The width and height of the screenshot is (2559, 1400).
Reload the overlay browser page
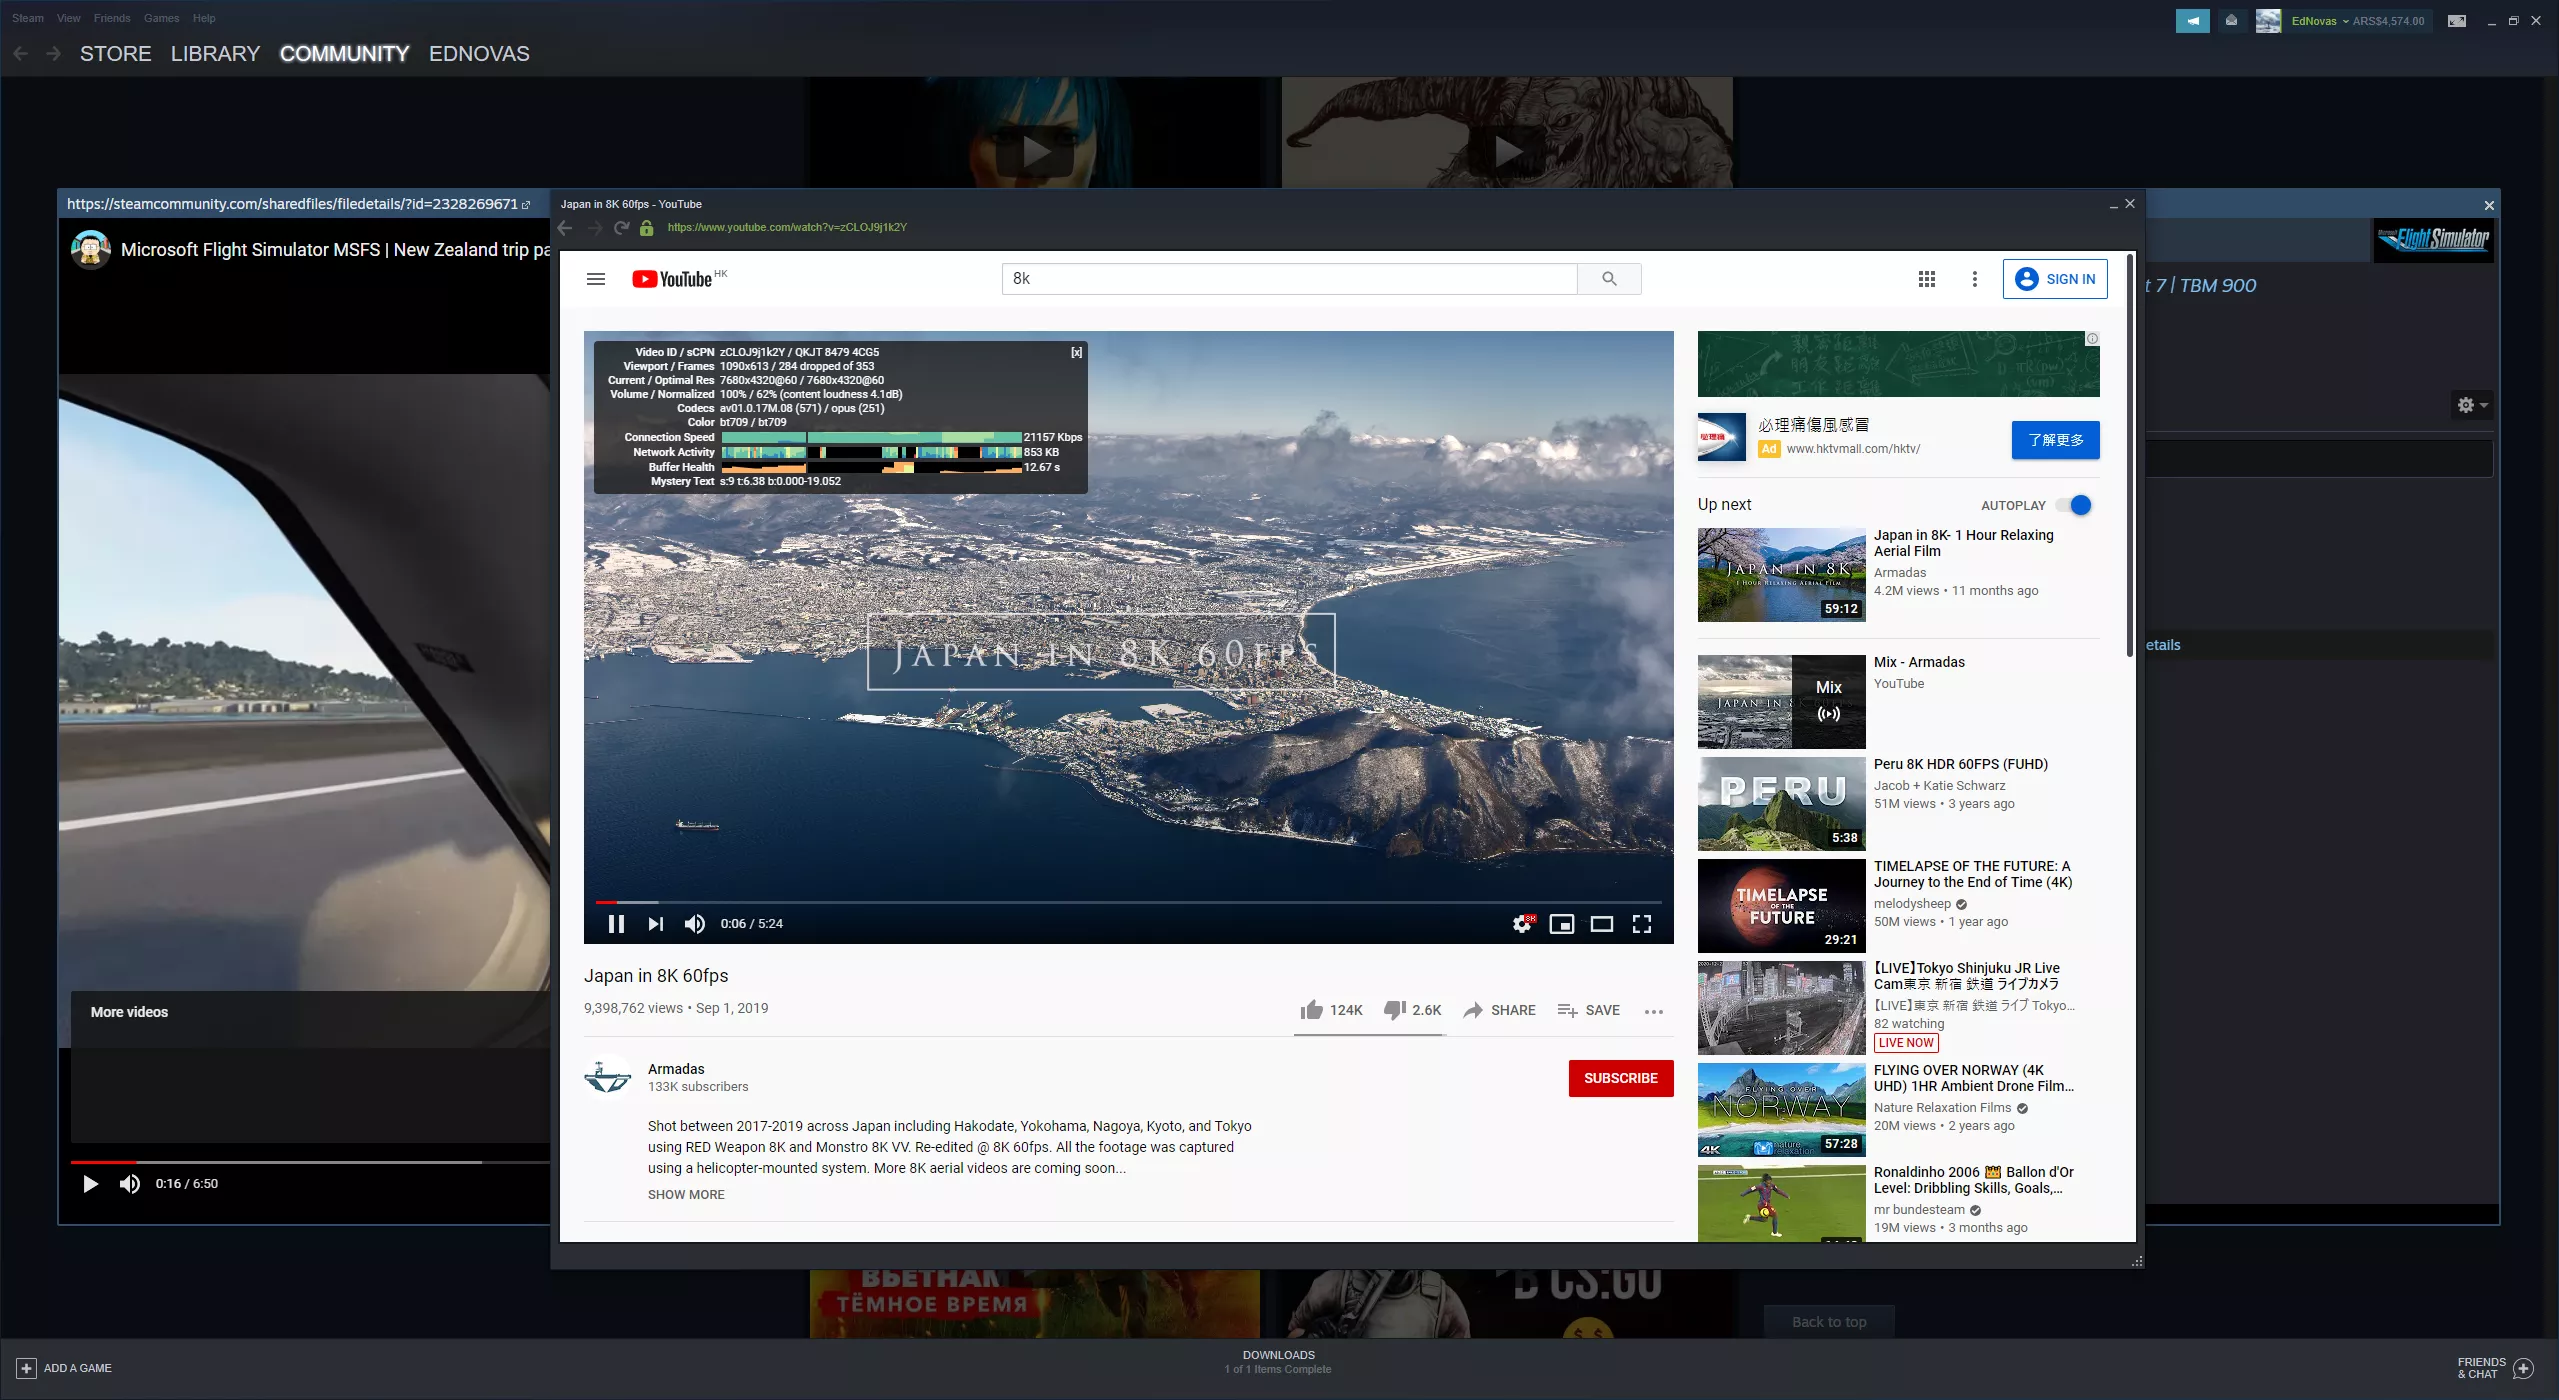pos(621,228)
